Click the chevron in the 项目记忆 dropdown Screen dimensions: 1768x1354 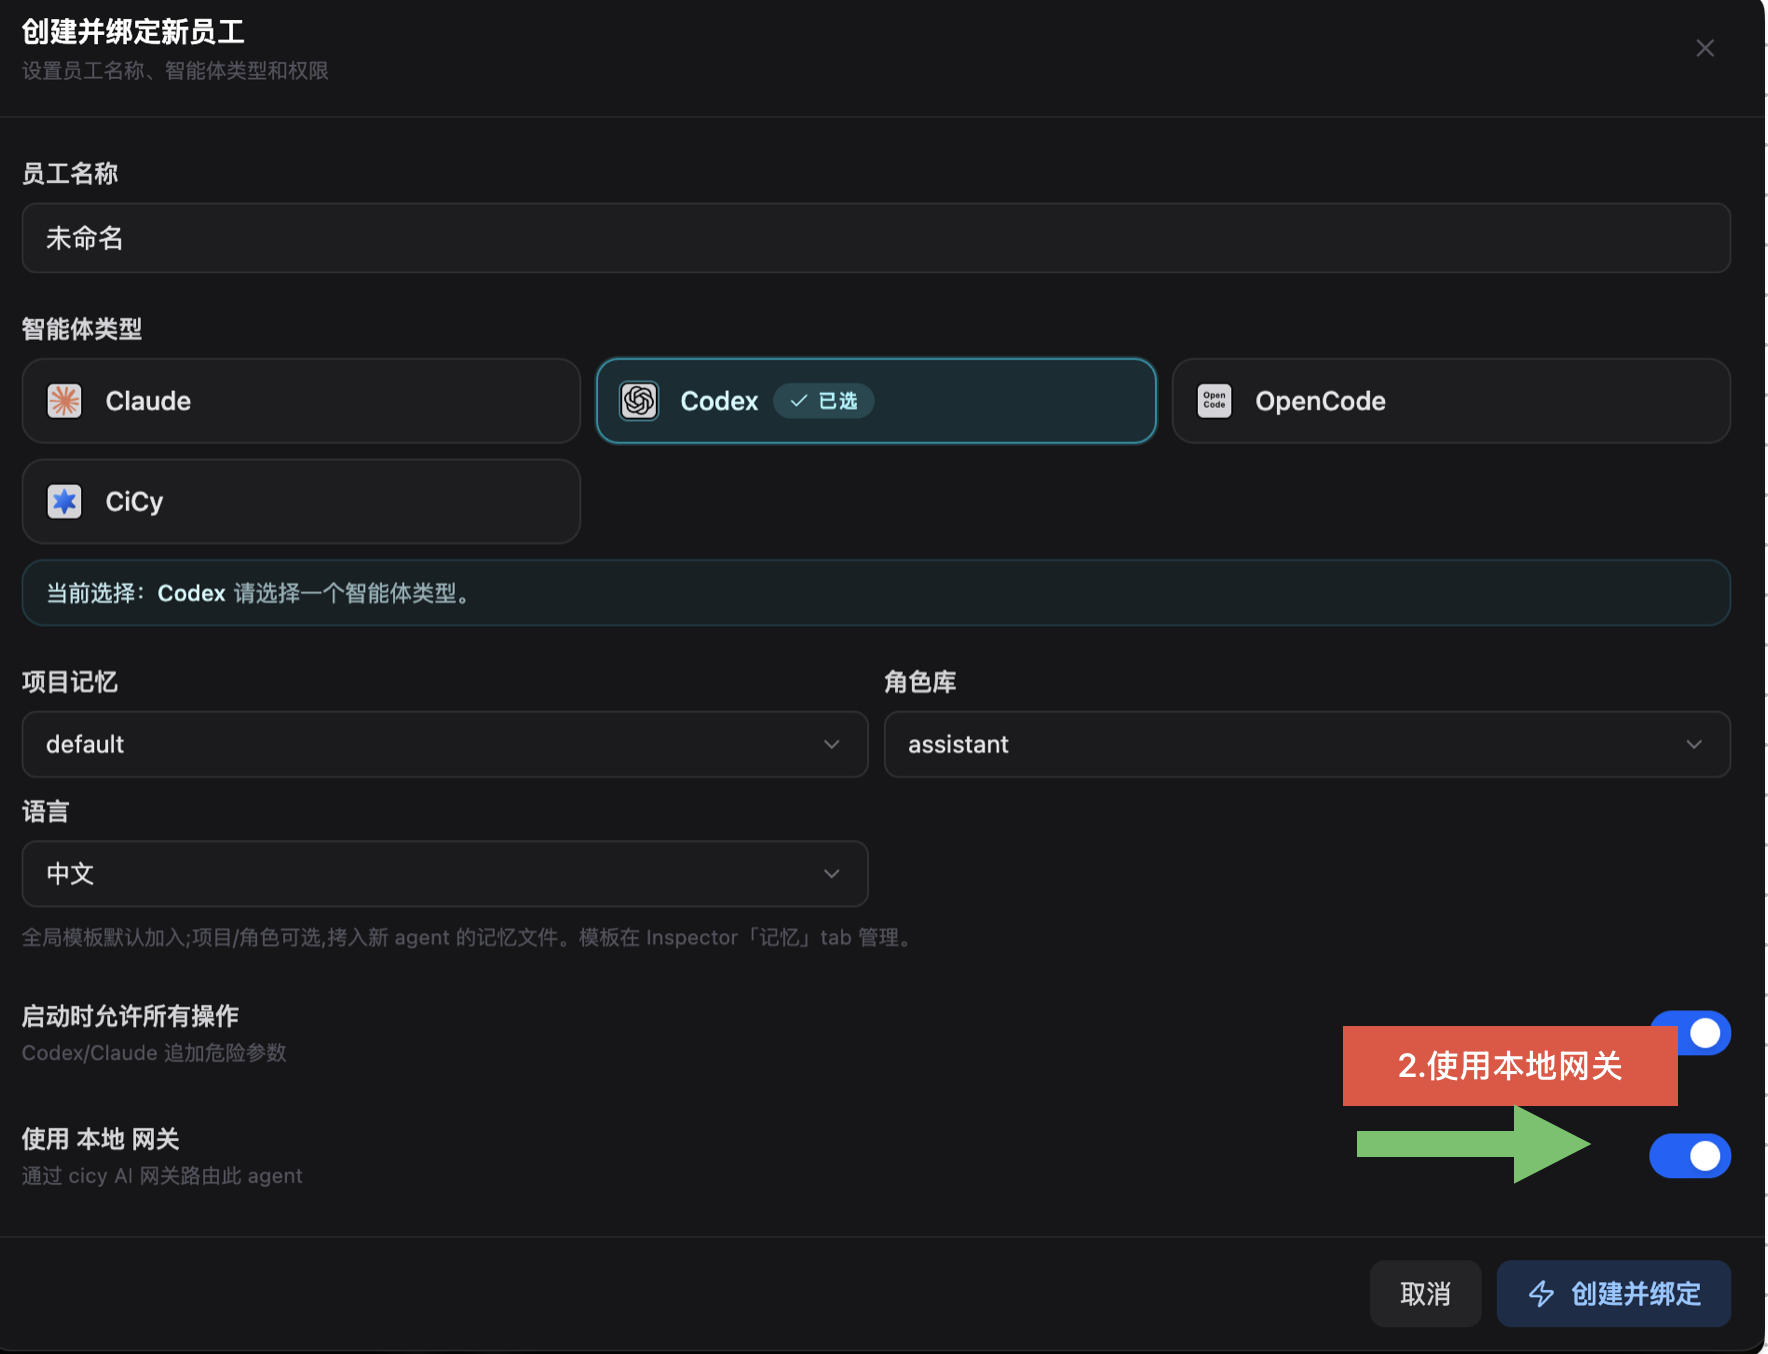(831, 744)
